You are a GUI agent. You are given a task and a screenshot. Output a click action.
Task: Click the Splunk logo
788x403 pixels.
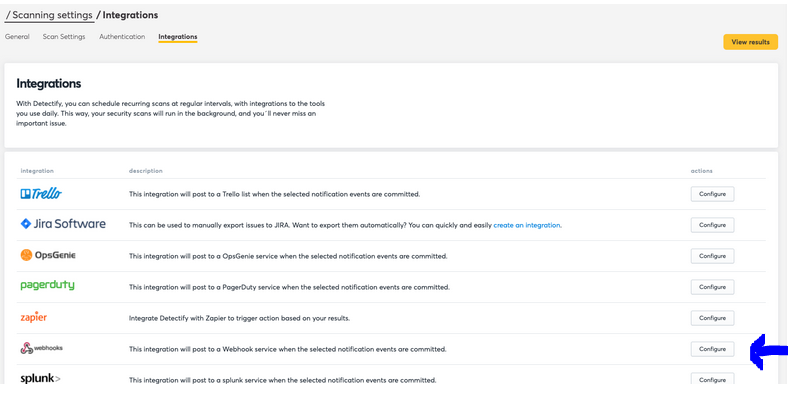tap(40, 379)
